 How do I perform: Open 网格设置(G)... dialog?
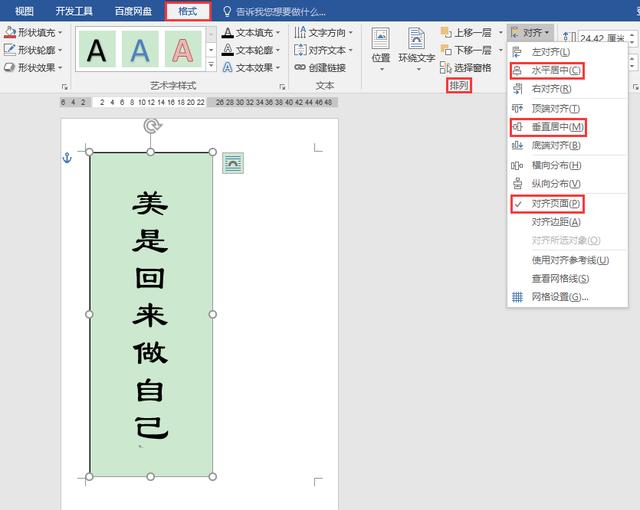pyautogui.click(x=567, y=297)
